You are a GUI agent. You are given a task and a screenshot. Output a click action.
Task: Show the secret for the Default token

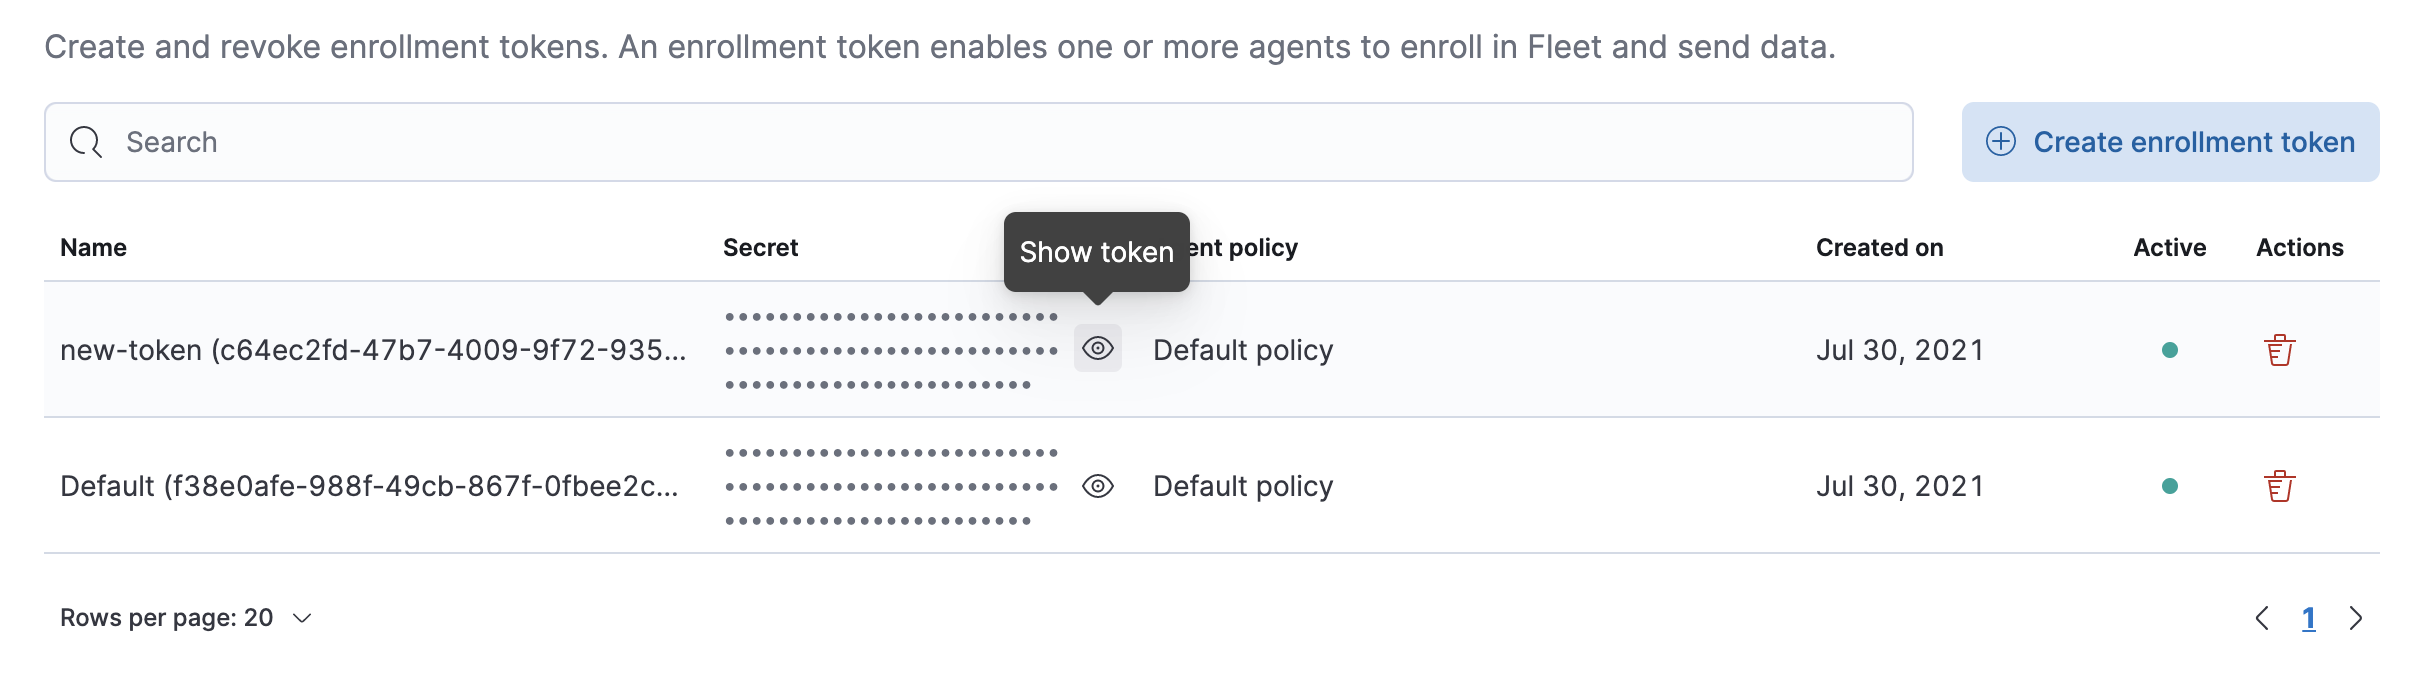(1097, 485)
